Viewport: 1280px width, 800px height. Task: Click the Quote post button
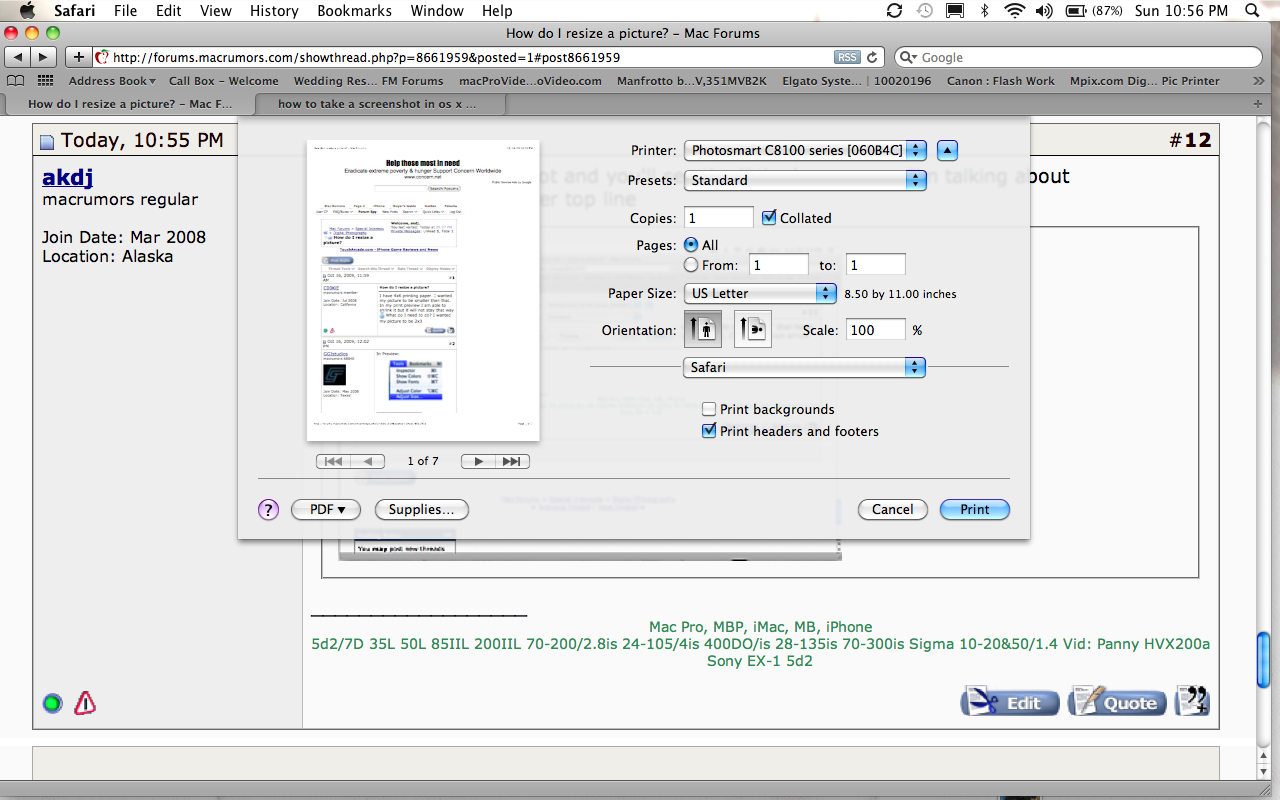point(1118,702)
